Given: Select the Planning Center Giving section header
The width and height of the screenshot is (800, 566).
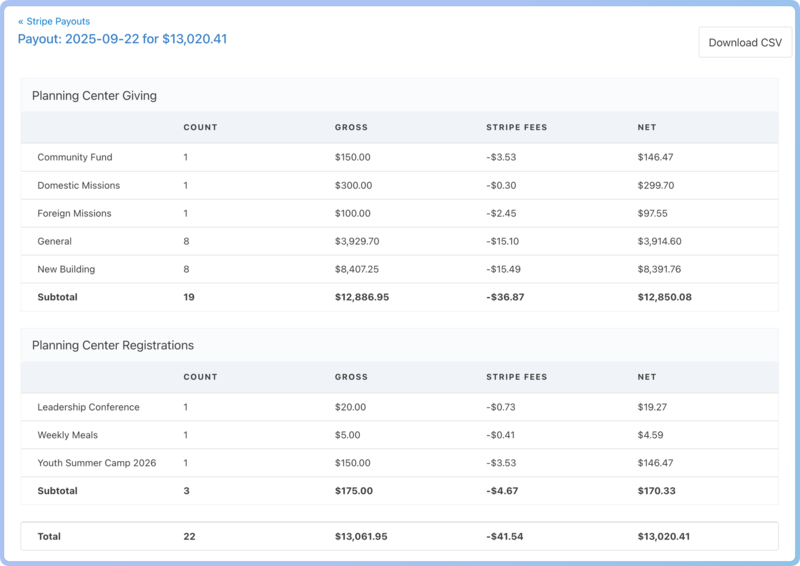Looking at the screenshot, I should click(94, 96).
